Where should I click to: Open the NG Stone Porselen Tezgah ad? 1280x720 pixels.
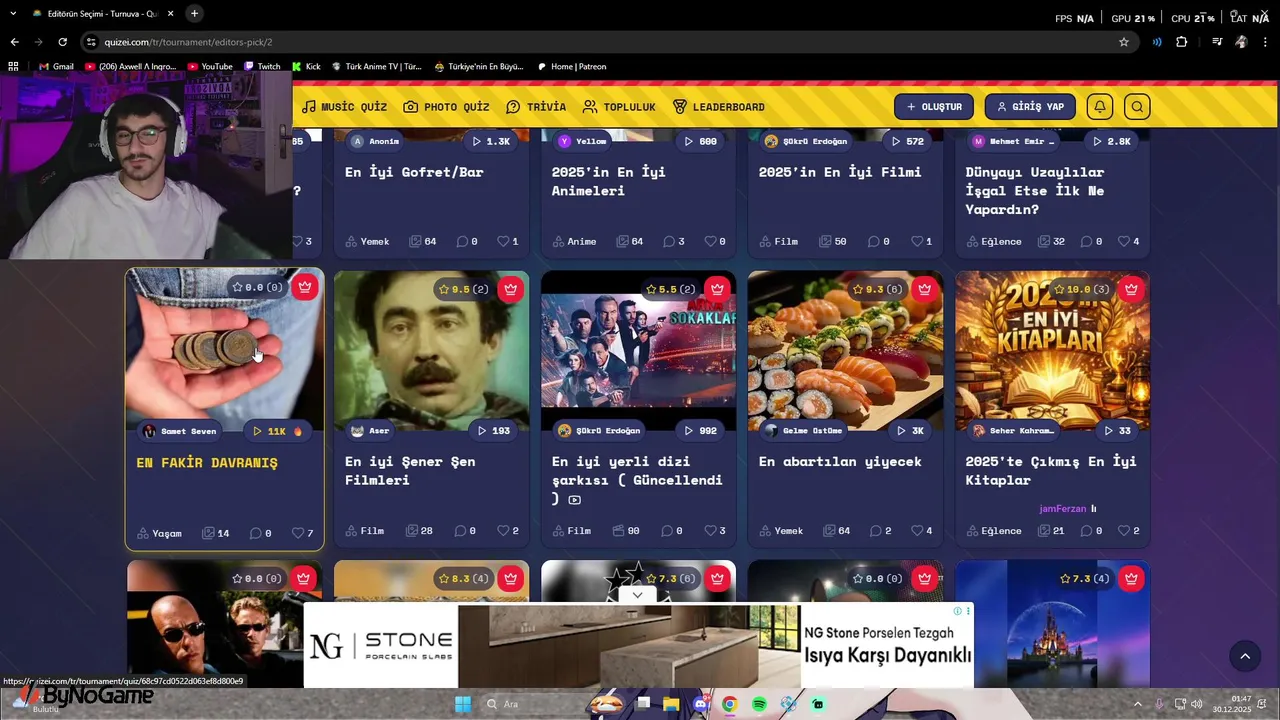pyautogui.click(x=638, y=645)
